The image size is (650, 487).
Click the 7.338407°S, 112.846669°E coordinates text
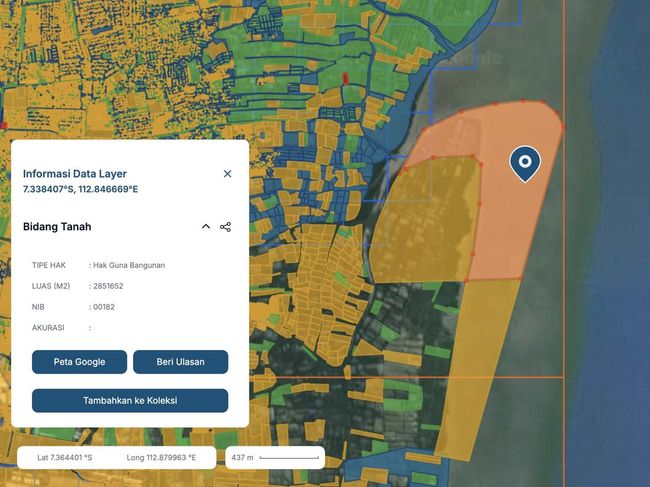click(80, 189)
